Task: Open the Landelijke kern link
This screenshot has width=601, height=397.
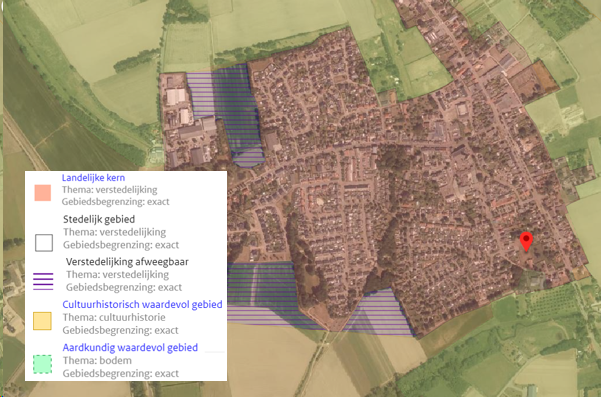Action: pos(93,178)
